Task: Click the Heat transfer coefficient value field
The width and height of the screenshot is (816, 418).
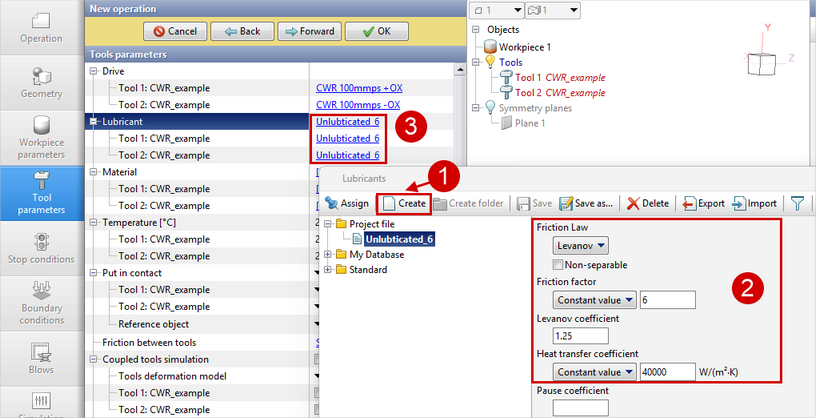Action: pyautogui.click(x=668, y=371)
